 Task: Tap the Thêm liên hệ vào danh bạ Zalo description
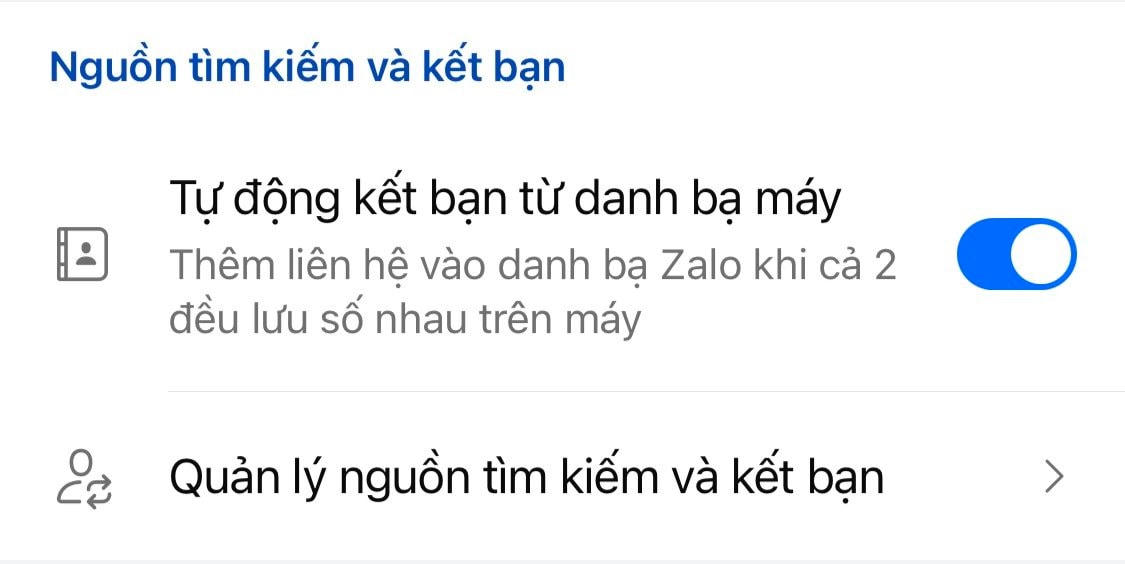coord(532,267)
